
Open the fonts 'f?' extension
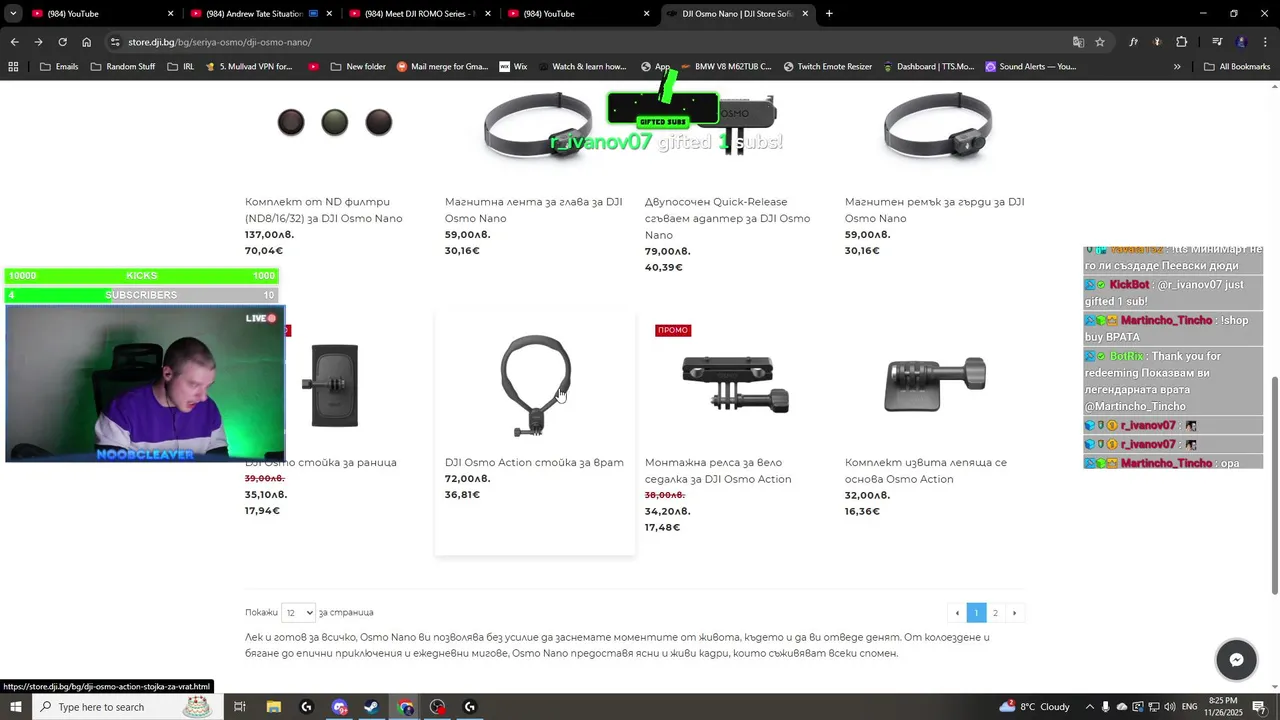1133,42
